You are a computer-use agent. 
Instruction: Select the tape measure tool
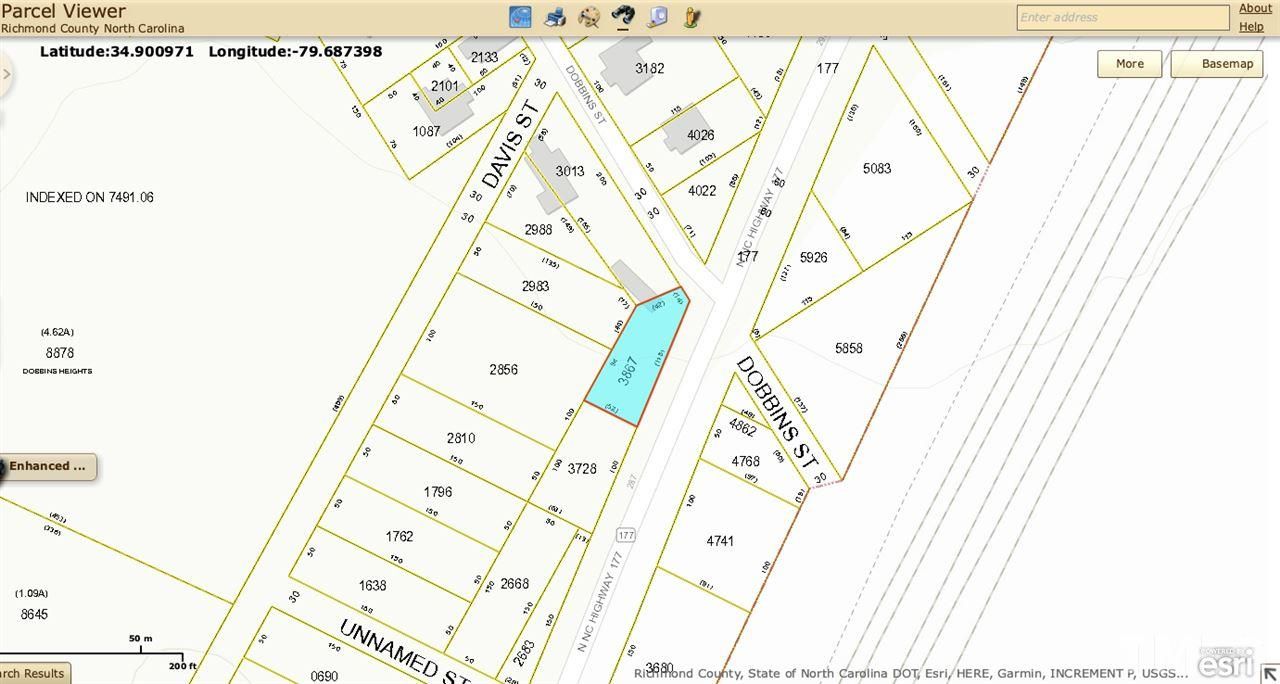pyautogui.click(x=656, y=16)
